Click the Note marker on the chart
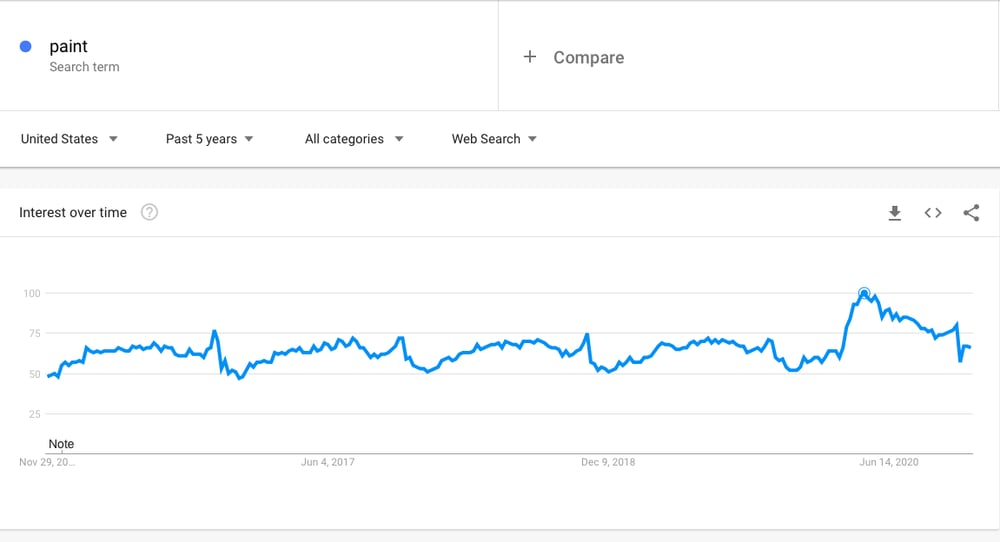 61,444
